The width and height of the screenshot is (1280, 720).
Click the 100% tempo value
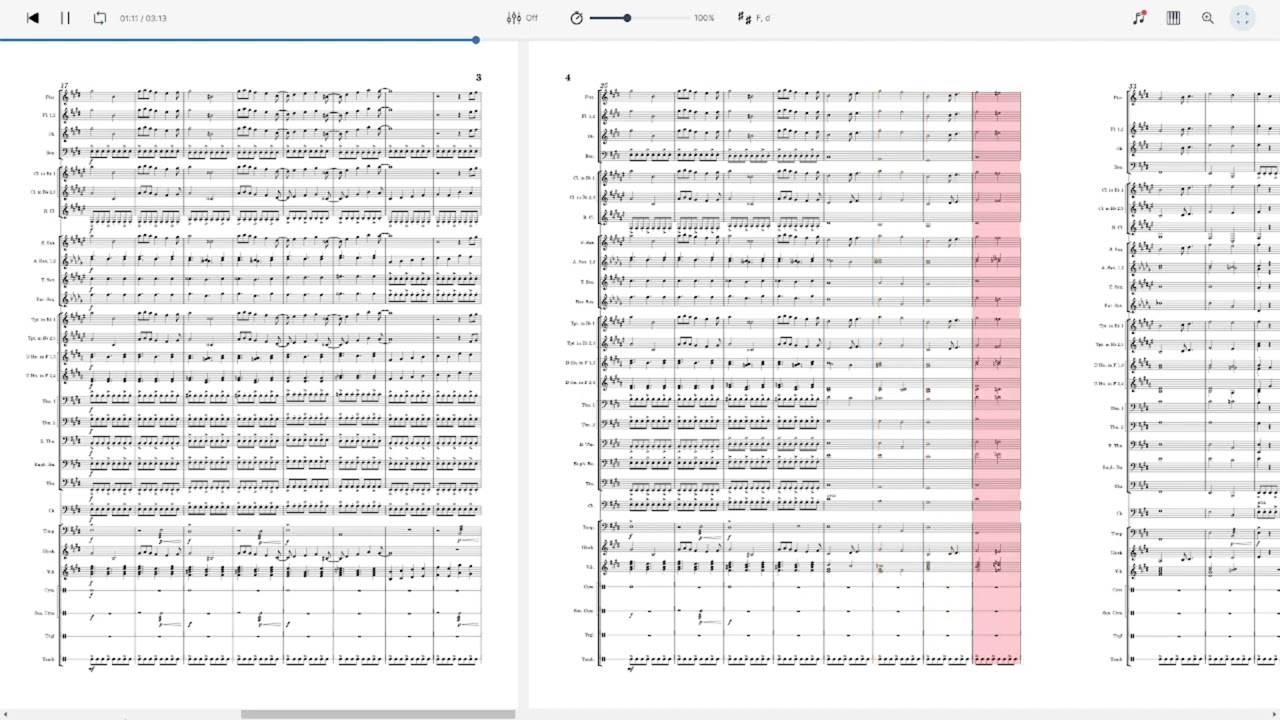[704, 18]
